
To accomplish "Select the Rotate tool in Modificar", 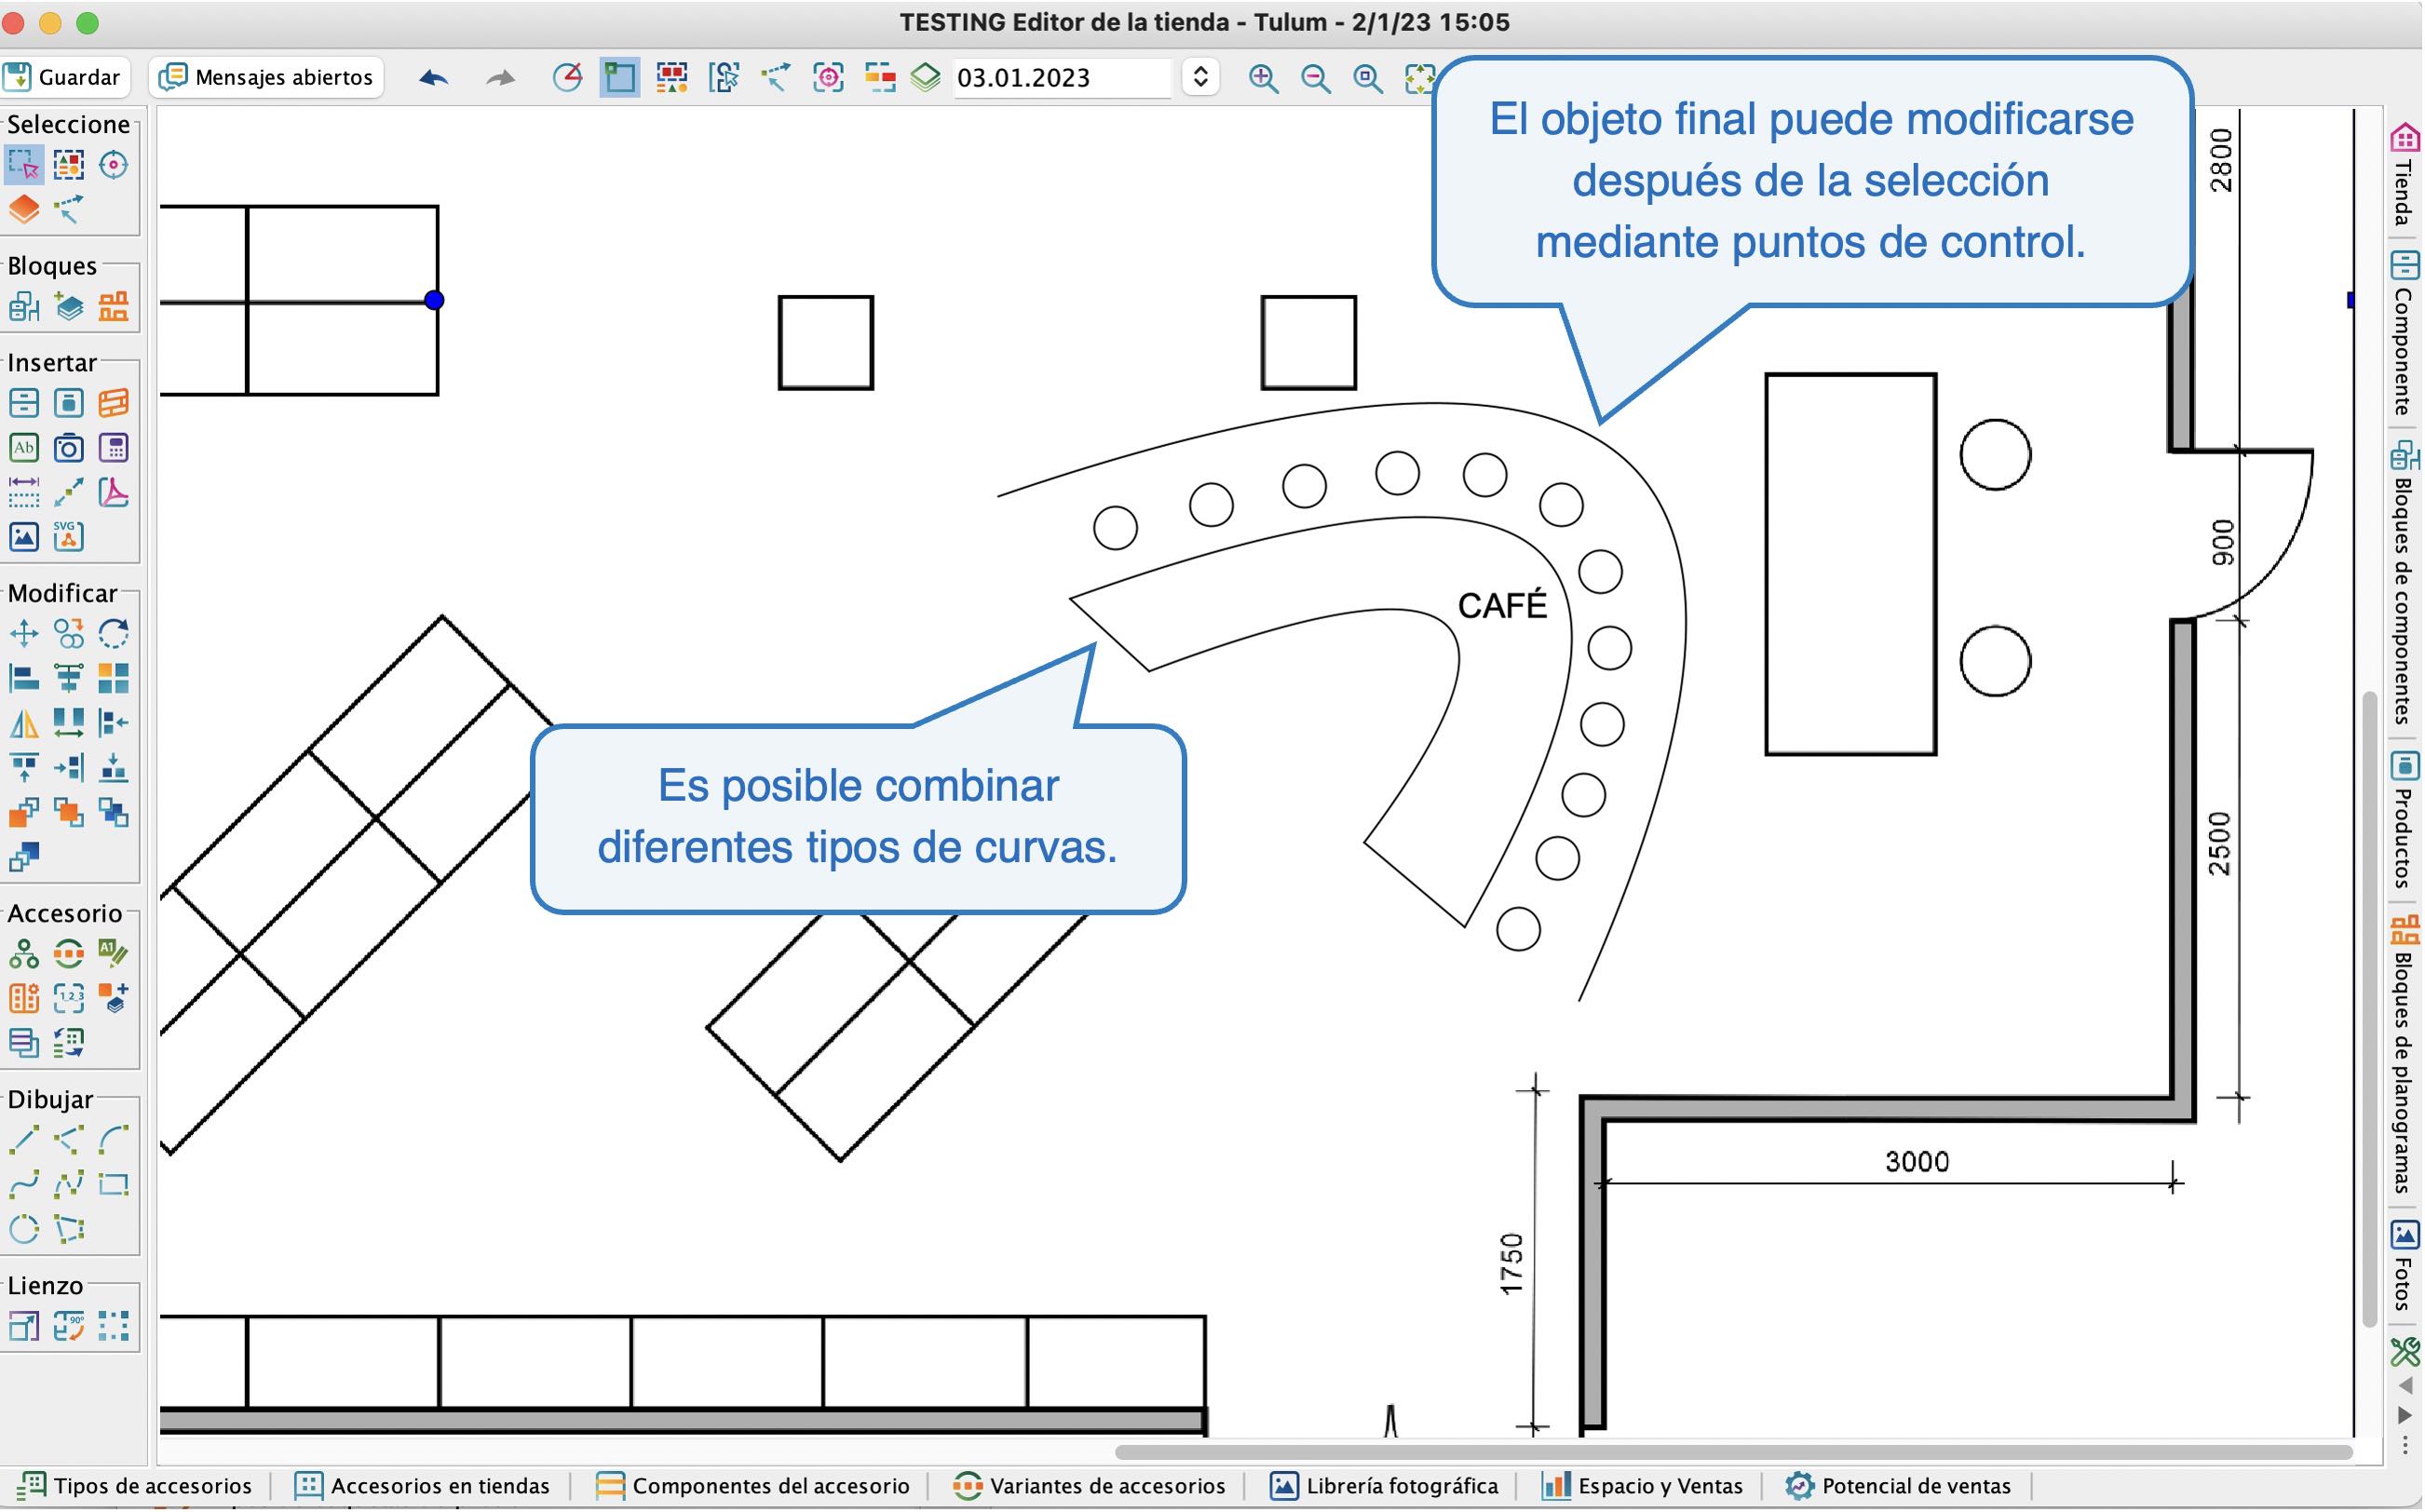I will tap(113, 634).
